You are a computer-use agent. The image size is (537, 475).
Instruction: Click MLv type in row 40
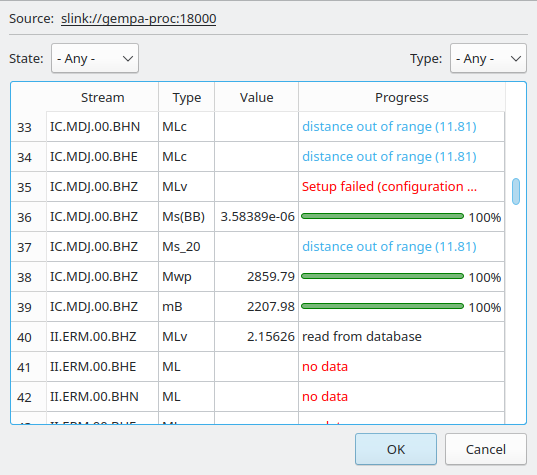187,337
